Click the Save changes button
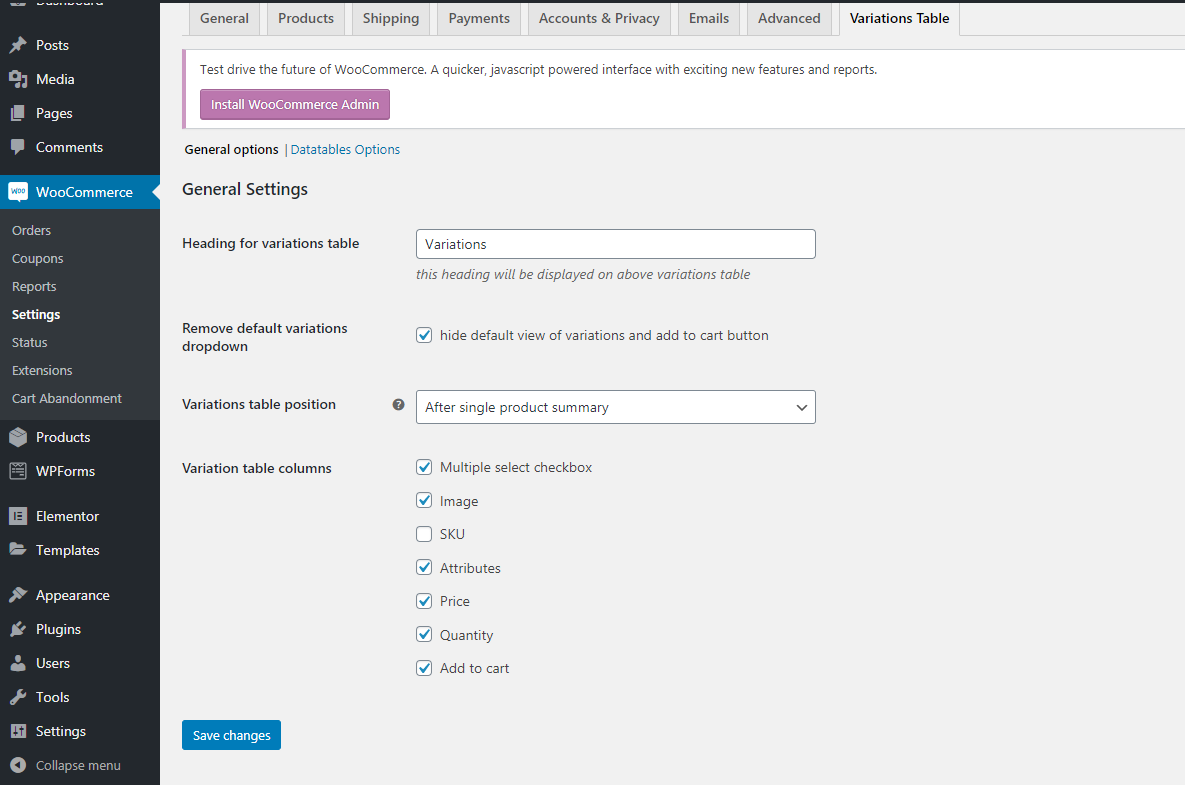The width and height of the screenshot is (1185, 785). 231,735
